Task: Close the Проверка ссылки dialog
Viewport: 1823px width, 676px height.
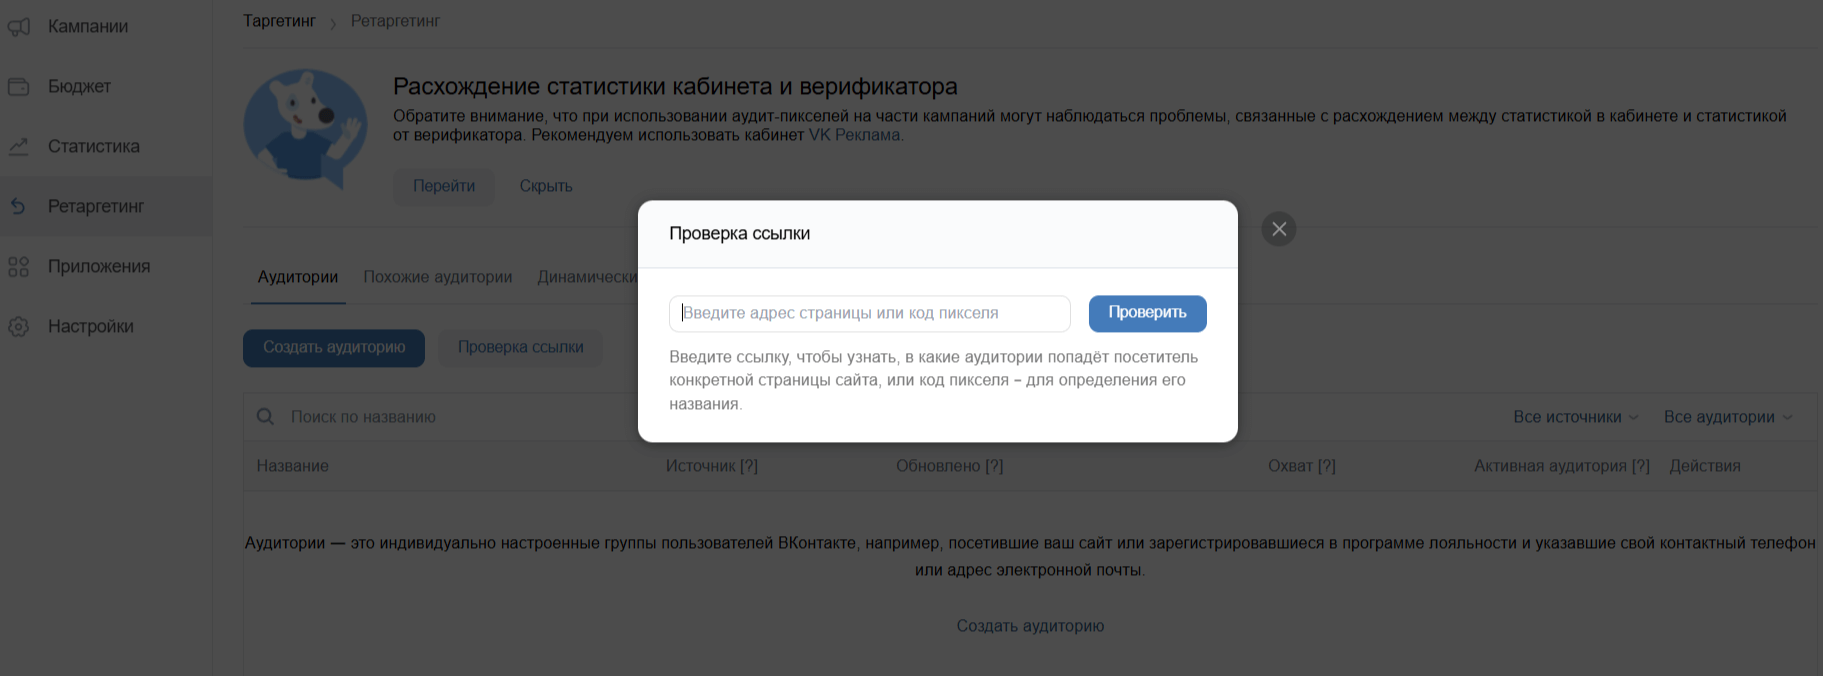Action: 1278,229
